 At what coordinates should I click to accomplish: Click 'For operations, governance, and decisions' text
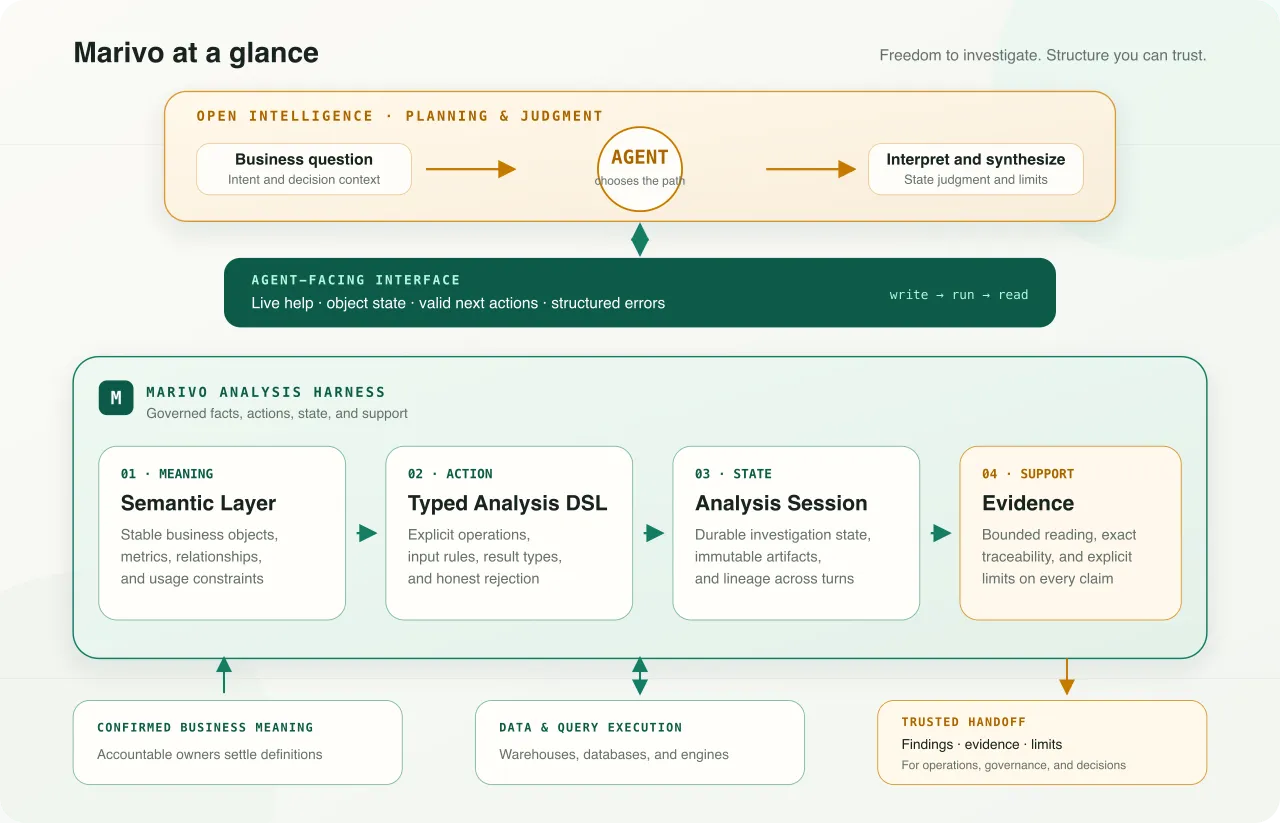1014,765
